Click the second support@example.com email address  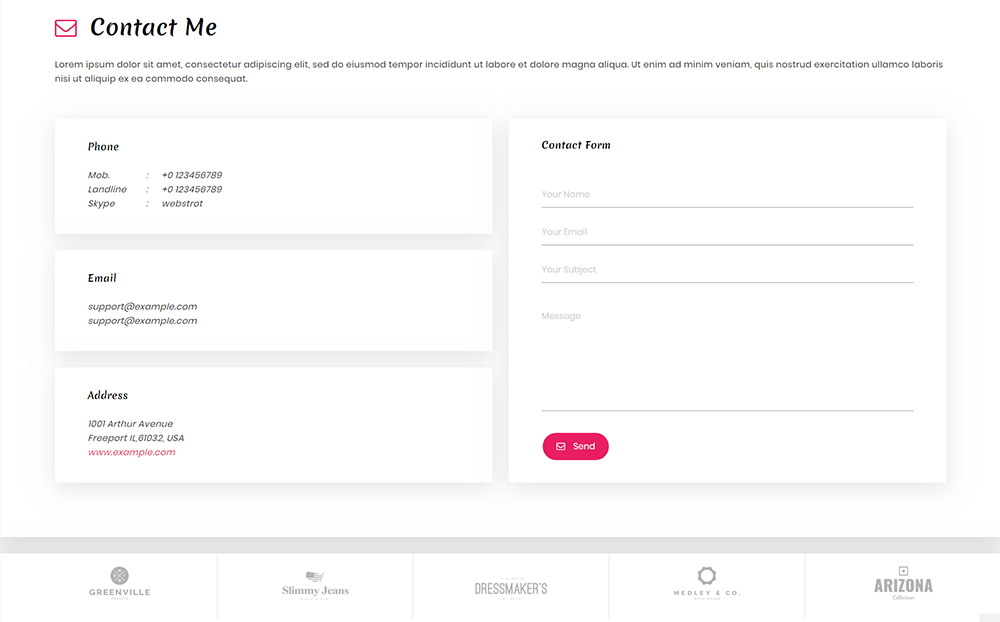(142, 321)
